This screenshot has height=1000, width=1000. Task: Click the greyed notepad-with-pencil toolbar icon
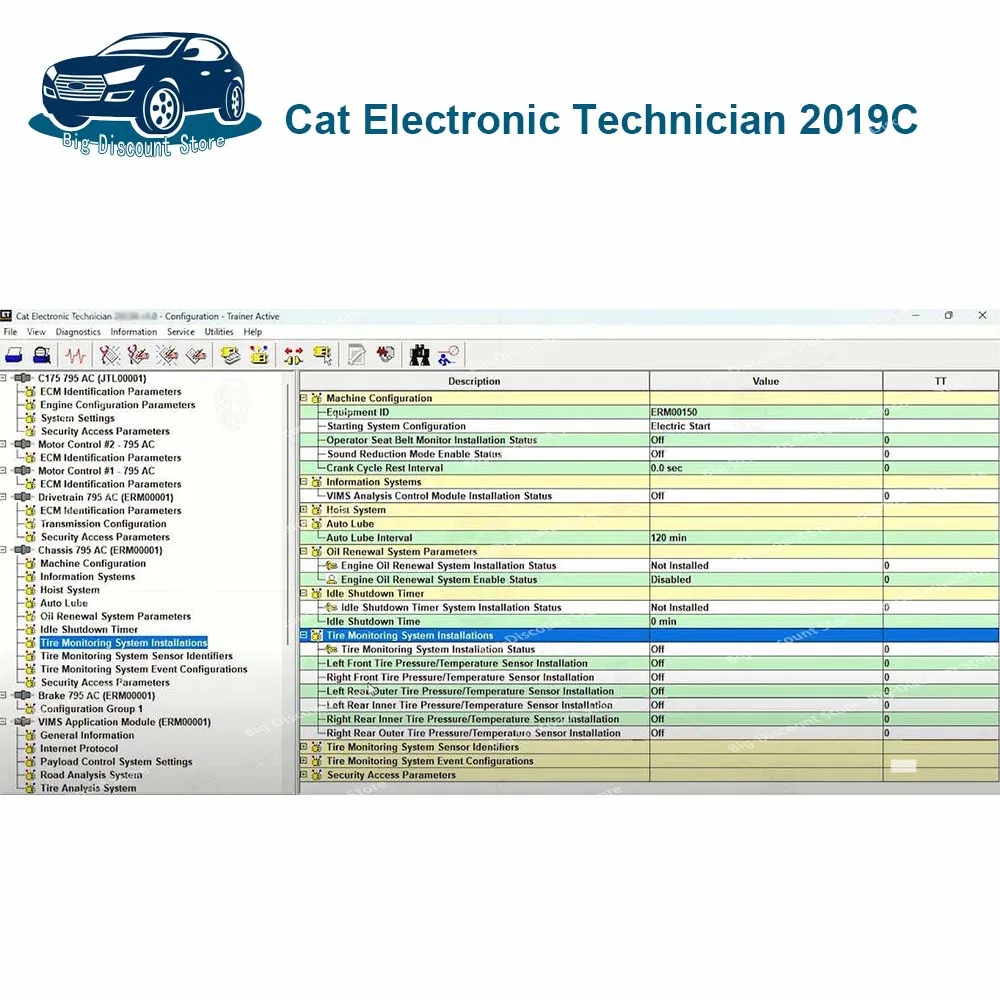pyautogui.click(x=357, y=355)
